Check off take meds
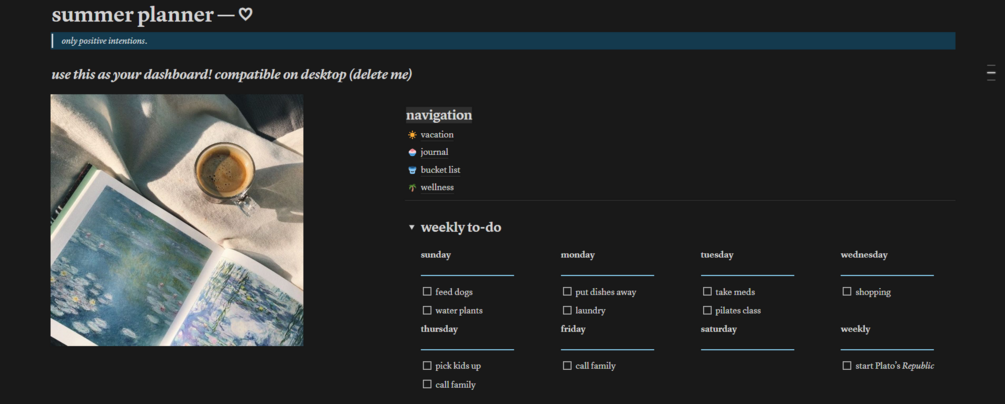 click(x=707, y=291)
